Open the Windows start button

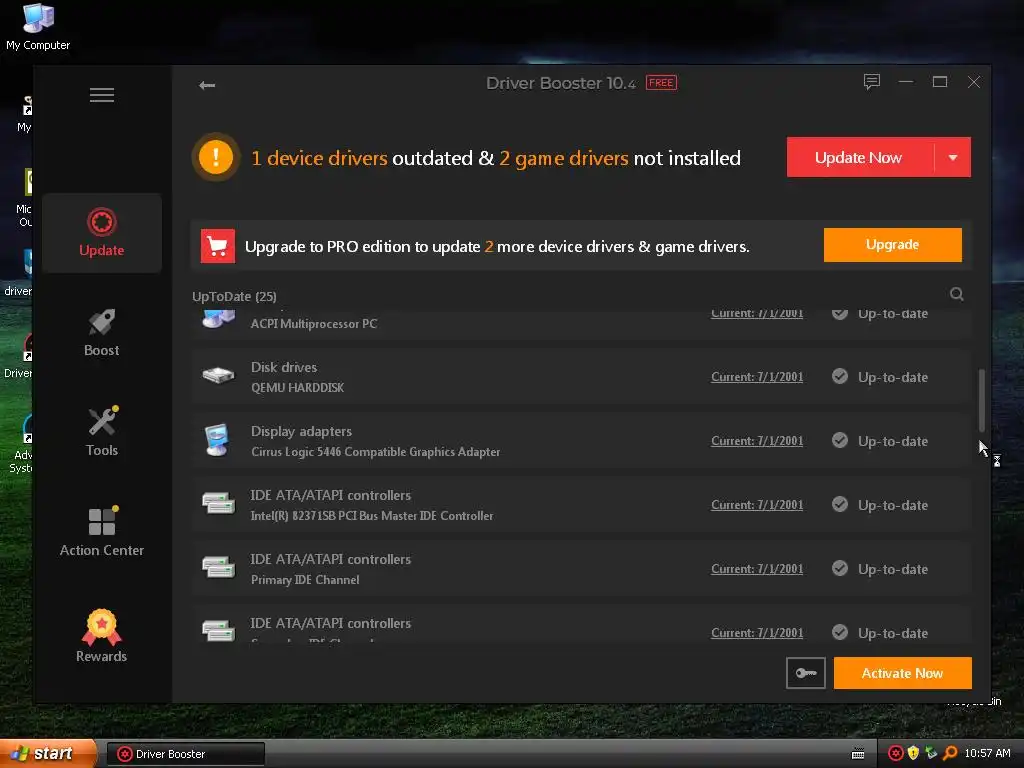[x=47, y=754]
